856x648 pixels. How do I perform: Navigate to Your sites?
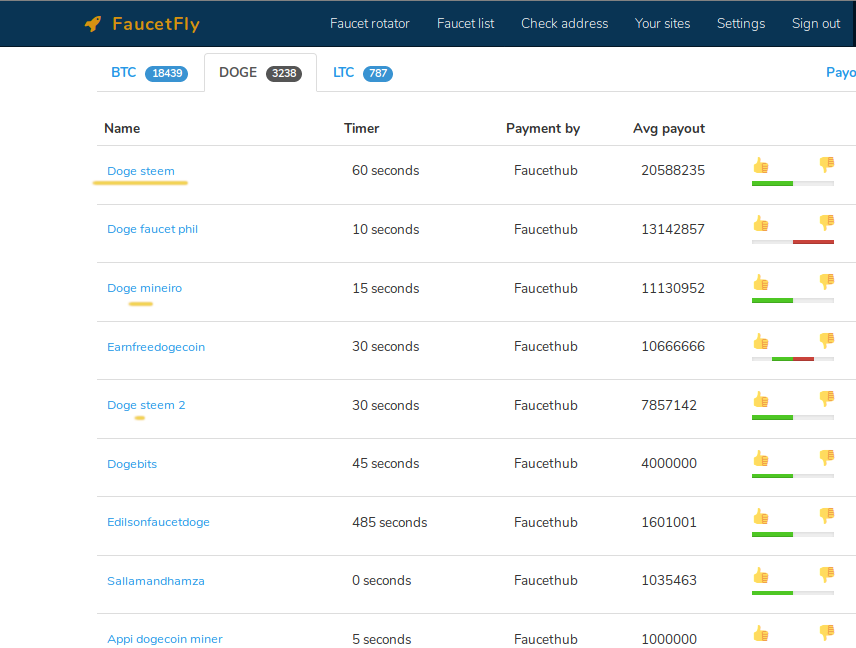coord(662,23)
